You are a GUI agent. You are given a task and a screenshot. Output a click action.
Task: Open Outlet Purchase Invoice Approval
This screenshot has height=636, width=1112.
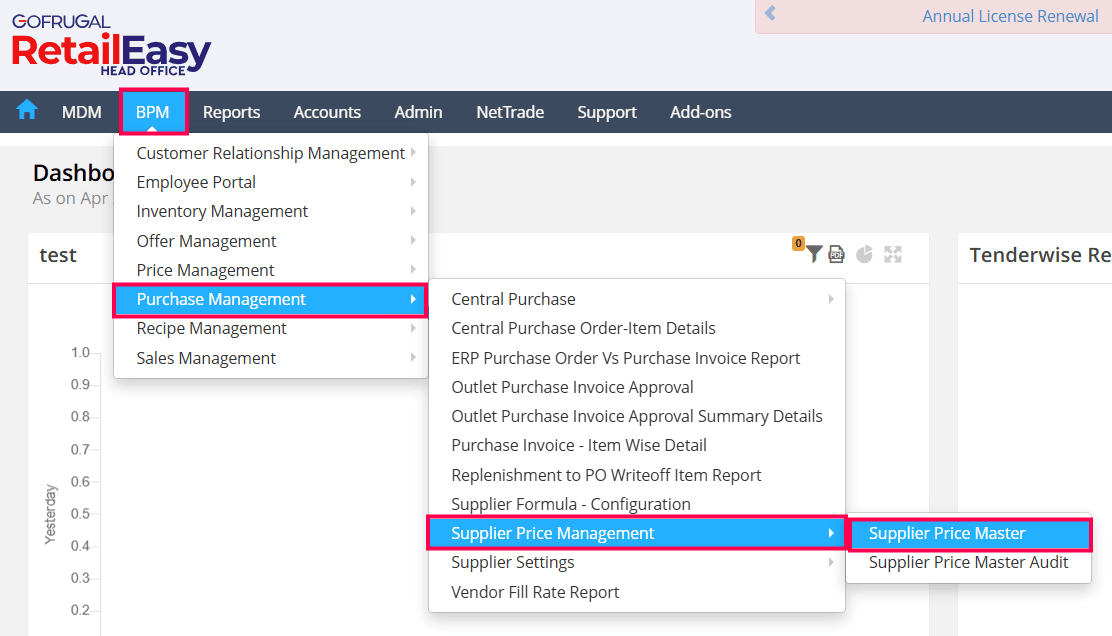[572, 387]
